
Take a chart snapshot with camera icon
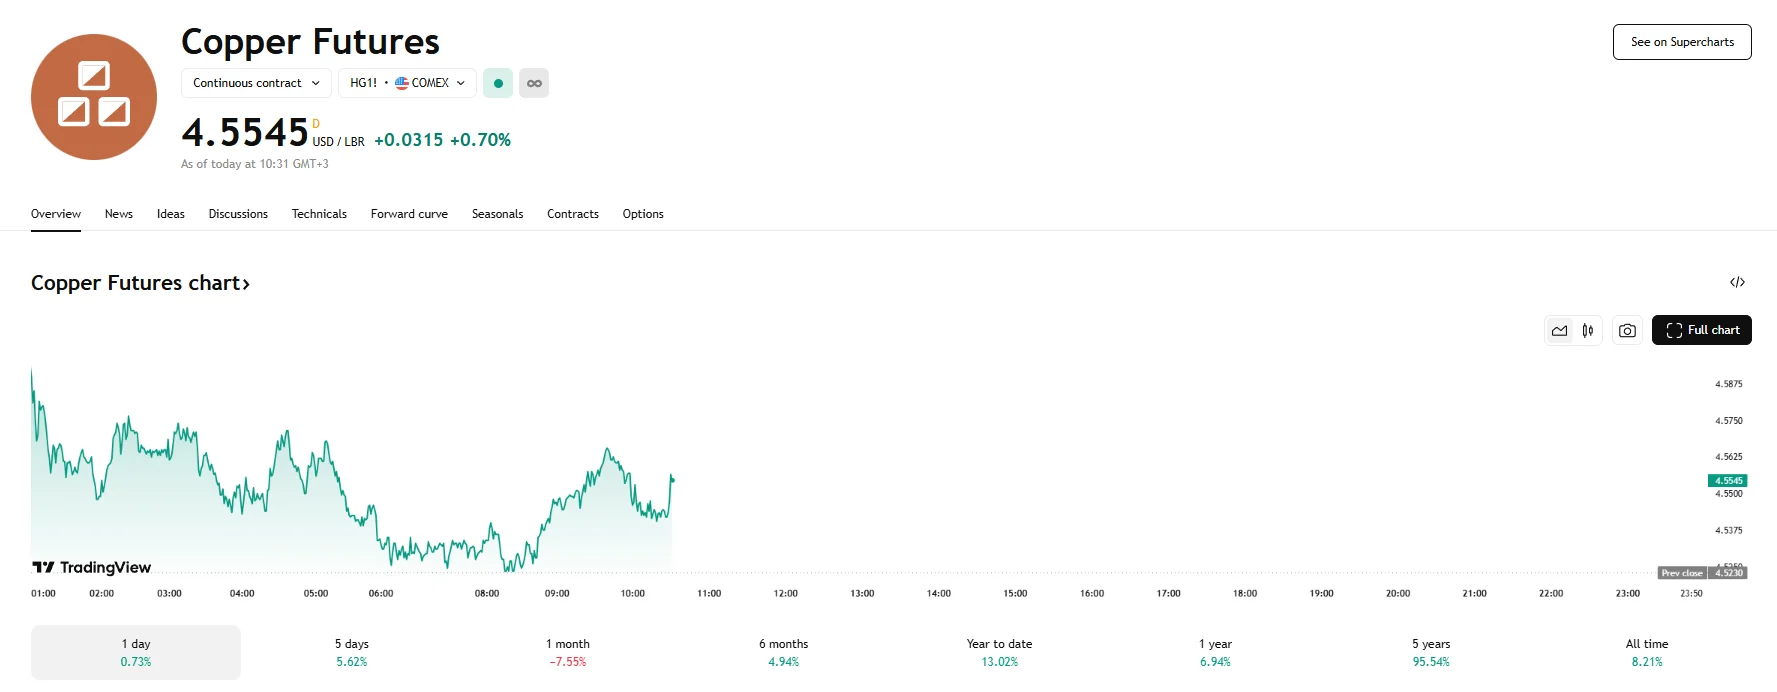tap(1627, 330)
